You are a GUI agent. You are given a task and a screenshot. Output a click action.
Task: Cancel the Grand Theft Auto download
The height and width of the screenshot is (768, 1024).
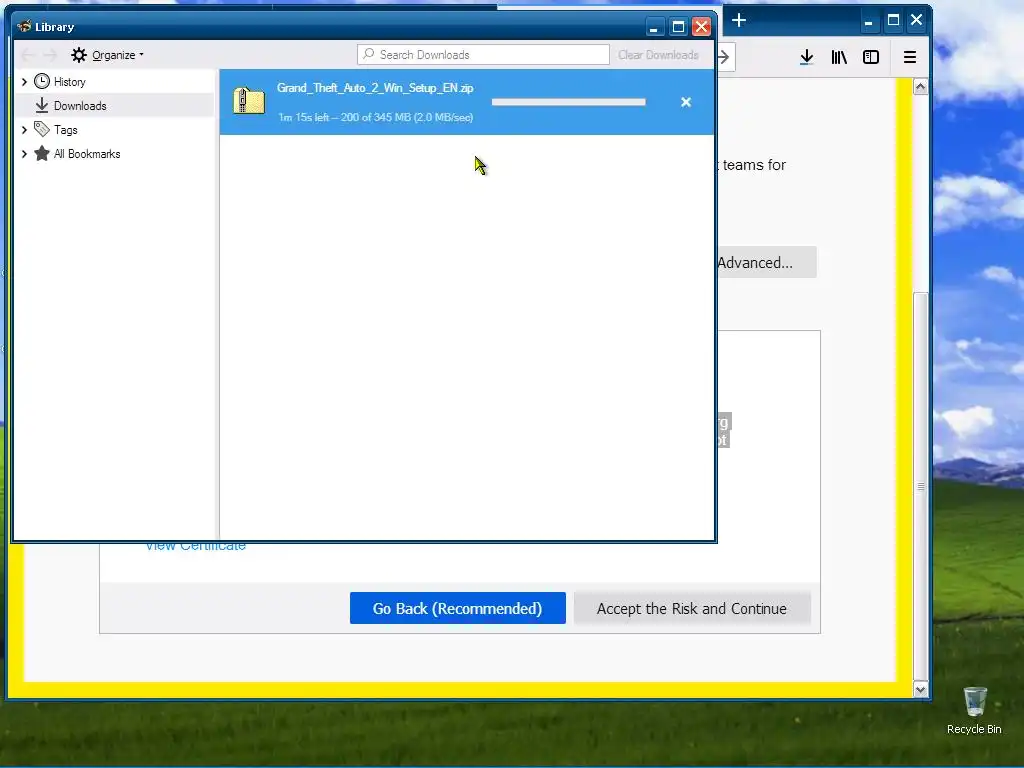686,102
